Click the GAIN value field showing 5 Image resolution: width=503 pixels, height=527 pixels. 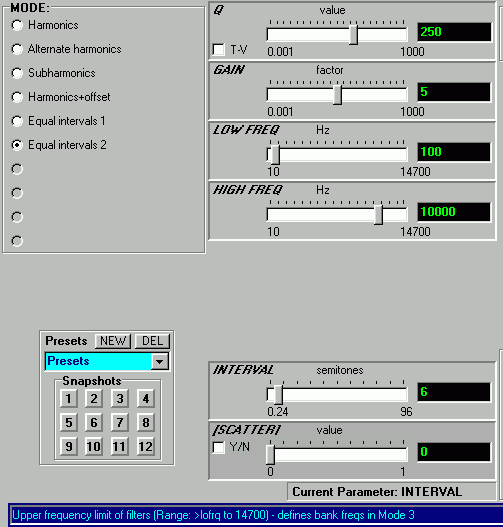[x=454, y=92]
